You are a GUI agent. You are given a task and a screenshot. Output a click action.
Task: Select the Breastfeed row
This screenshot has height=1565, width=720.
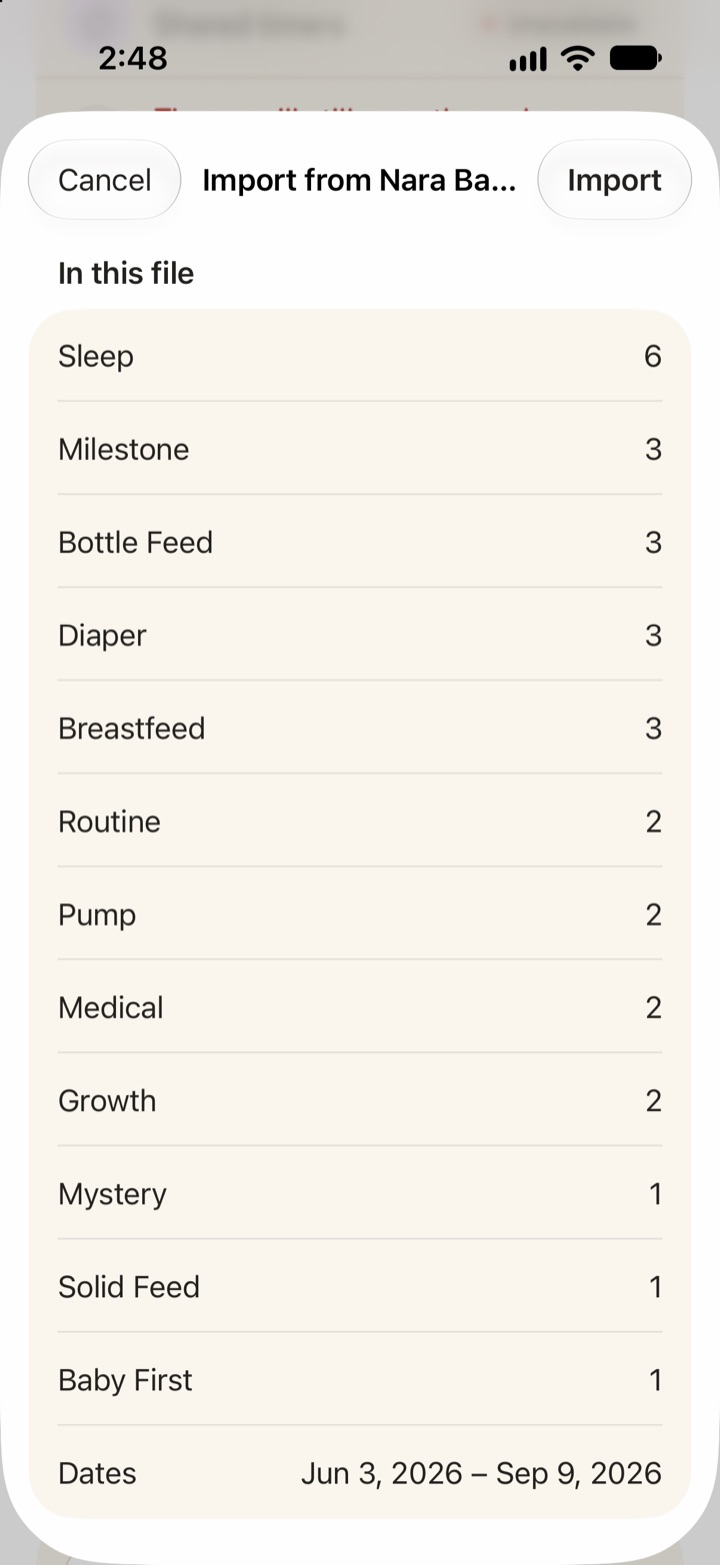[360, 728]
